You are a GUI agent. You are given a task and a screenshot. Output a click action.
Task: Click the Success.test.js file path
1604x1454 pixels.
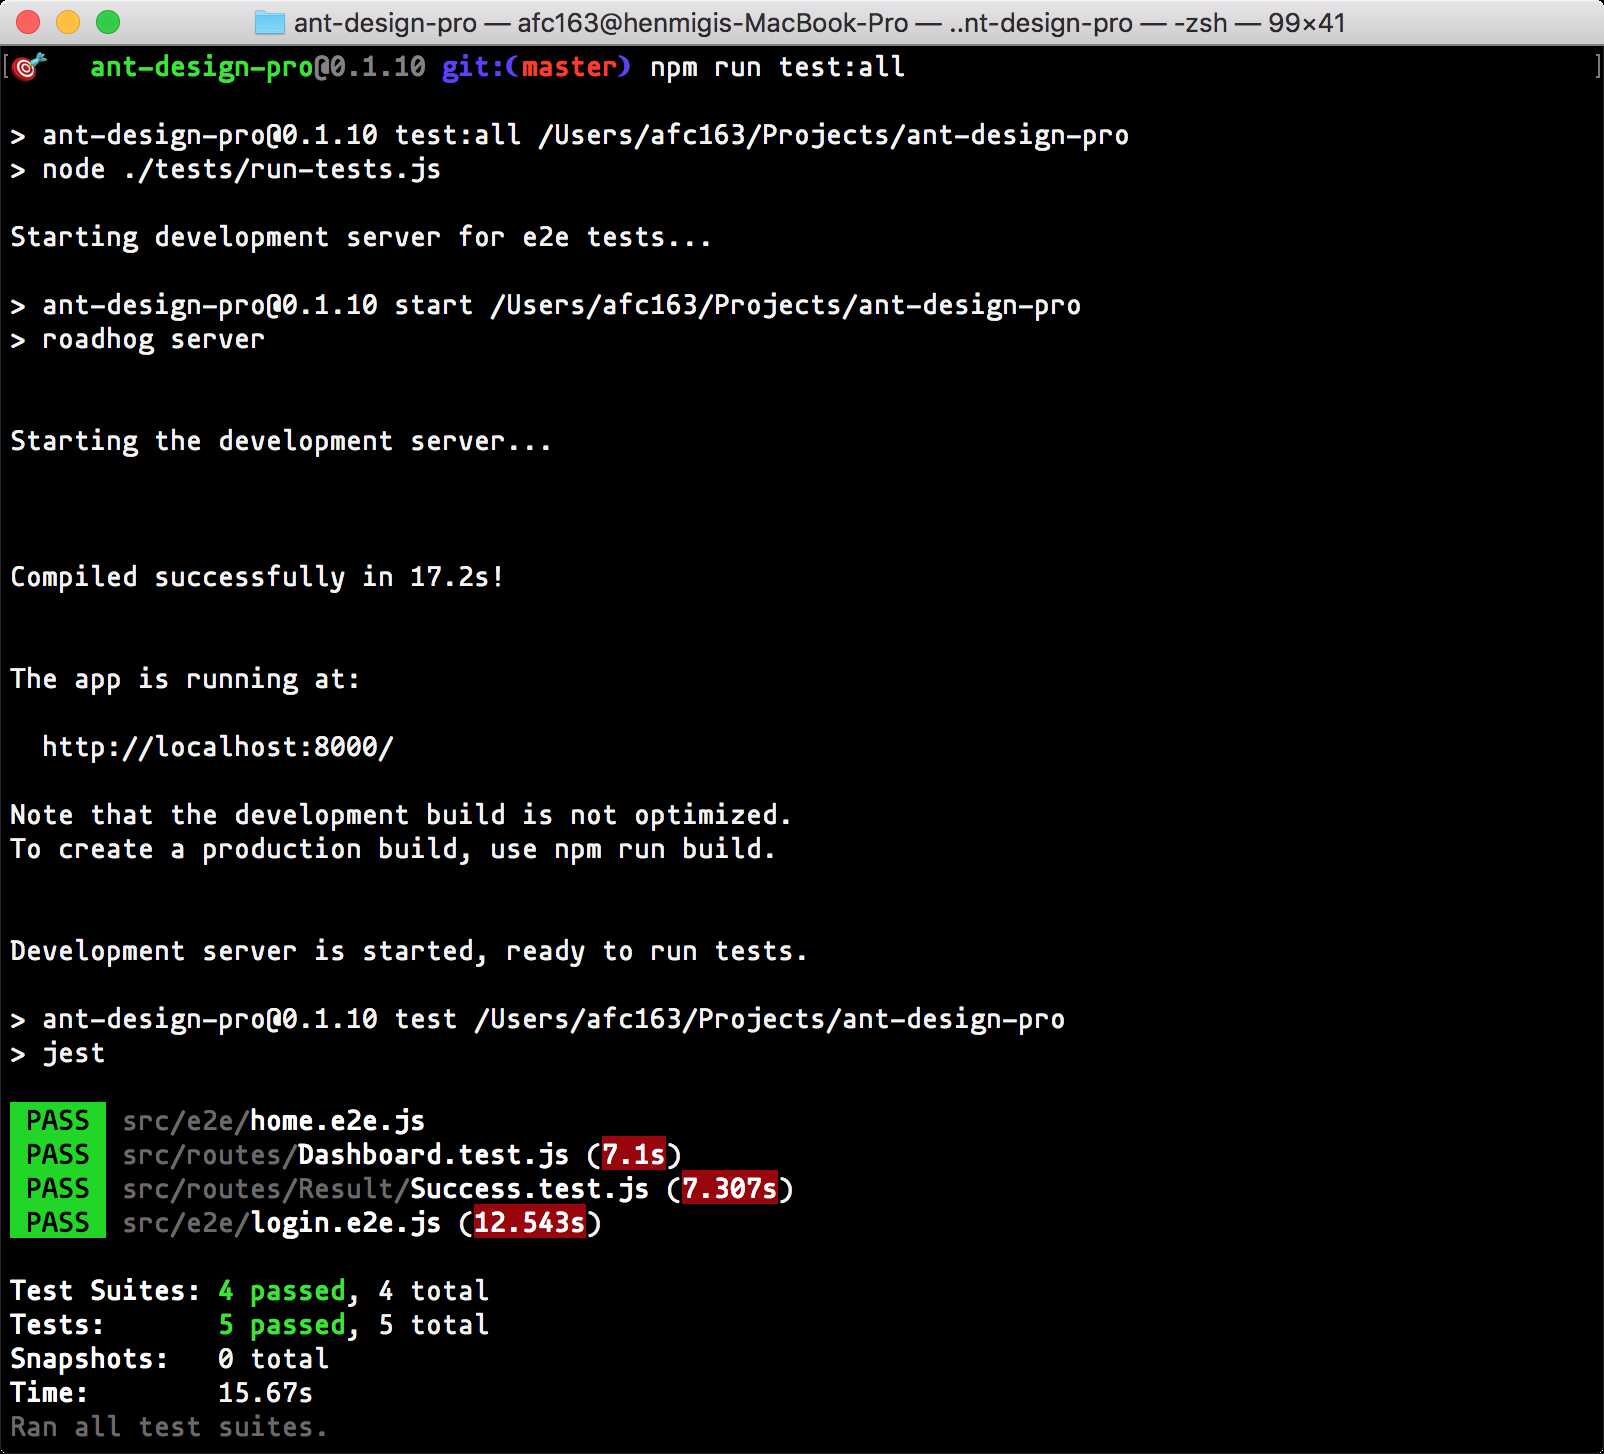click(386, 1189)
